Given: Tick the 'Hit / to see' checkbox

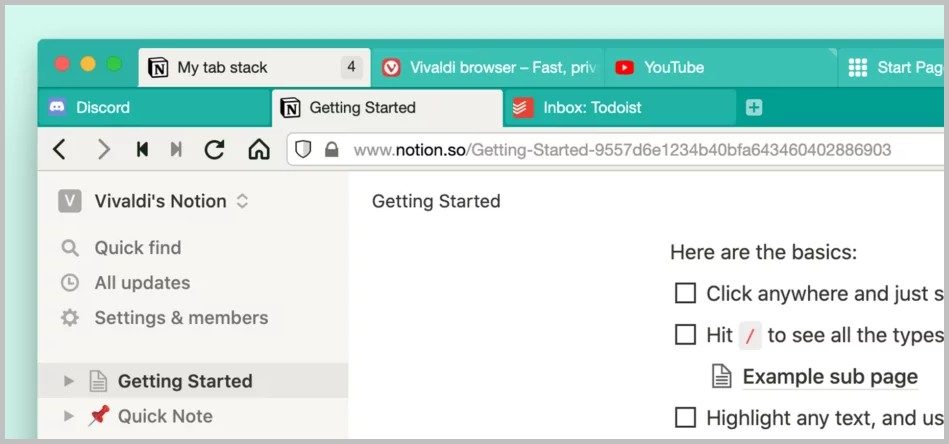Looking at the screenshot, I should [x=685, y=335].
